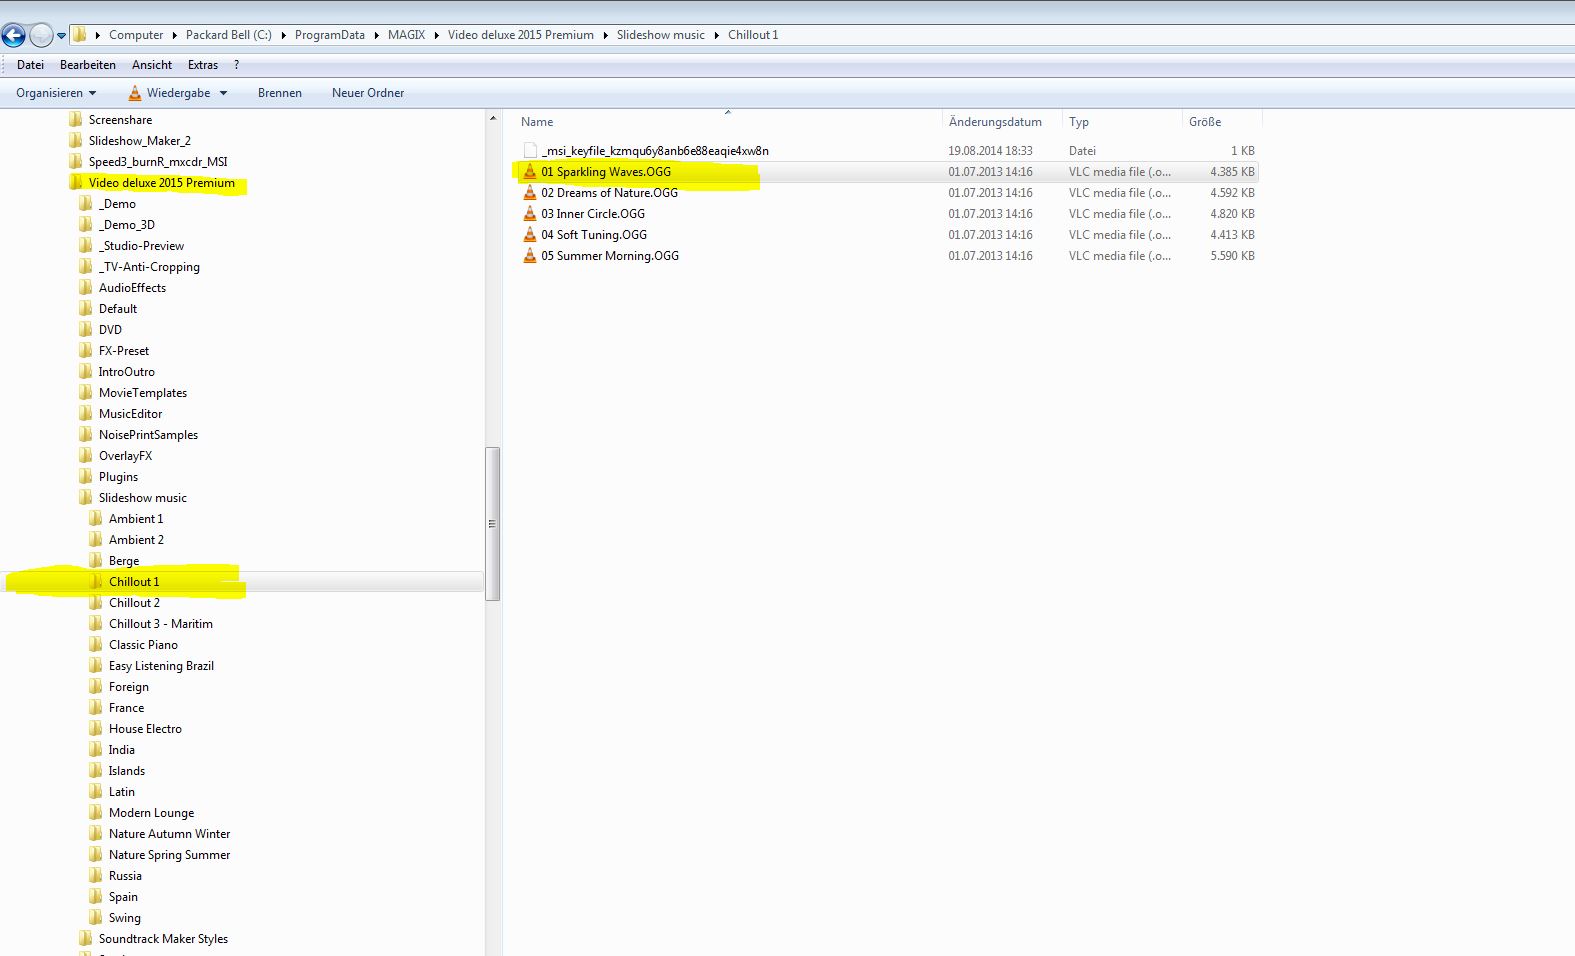Open the Organisieren dropdown menu
This screenshot has width=1575, height=956.
click(56, 93)
